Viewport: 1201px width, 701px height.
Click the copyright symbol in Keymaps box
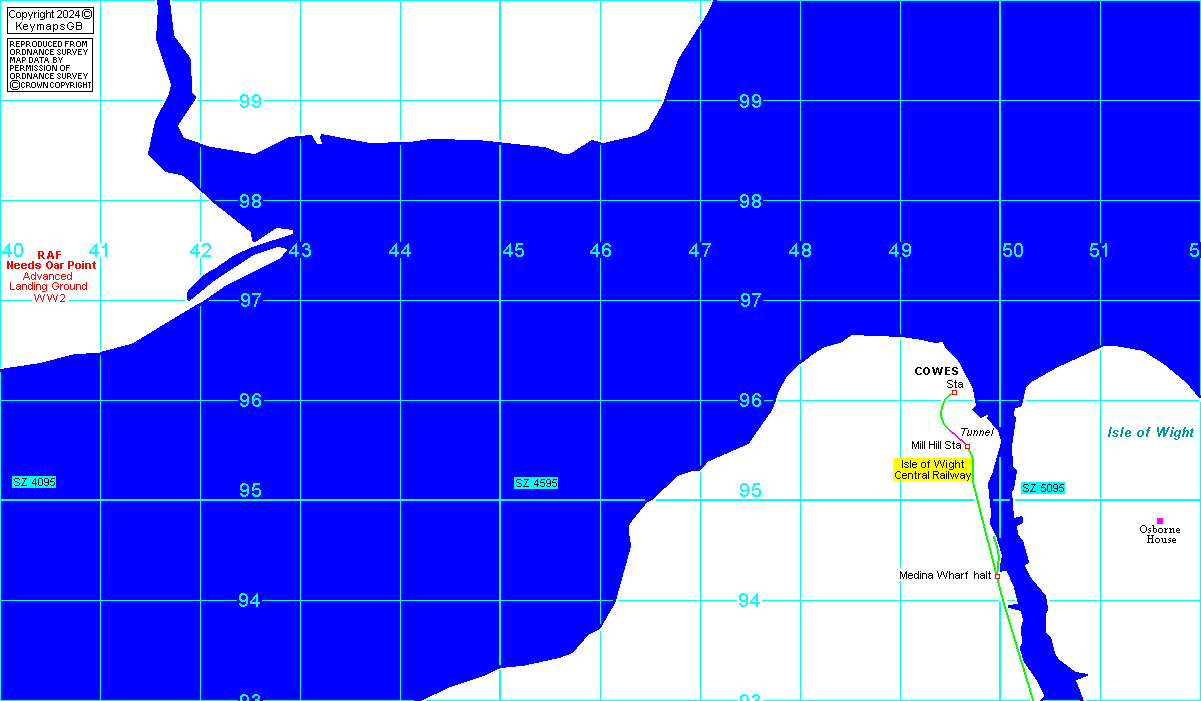[x=87, y=14]
